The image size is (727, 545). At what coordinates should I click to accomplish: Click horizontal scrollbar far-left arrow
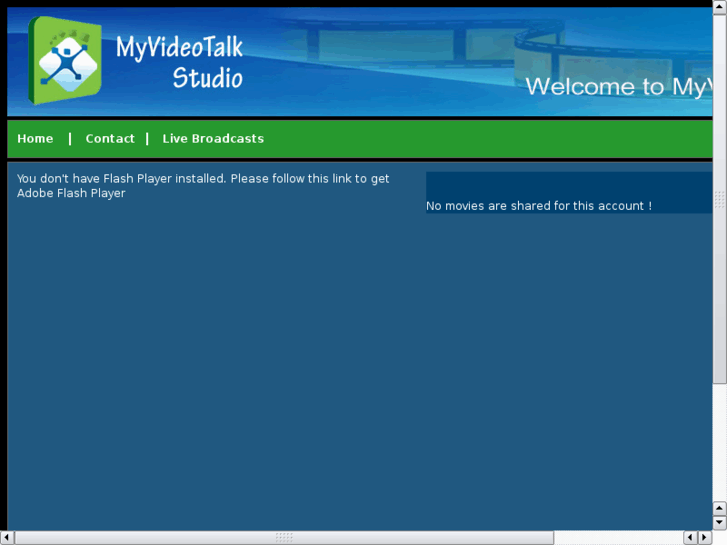(6, 538)
